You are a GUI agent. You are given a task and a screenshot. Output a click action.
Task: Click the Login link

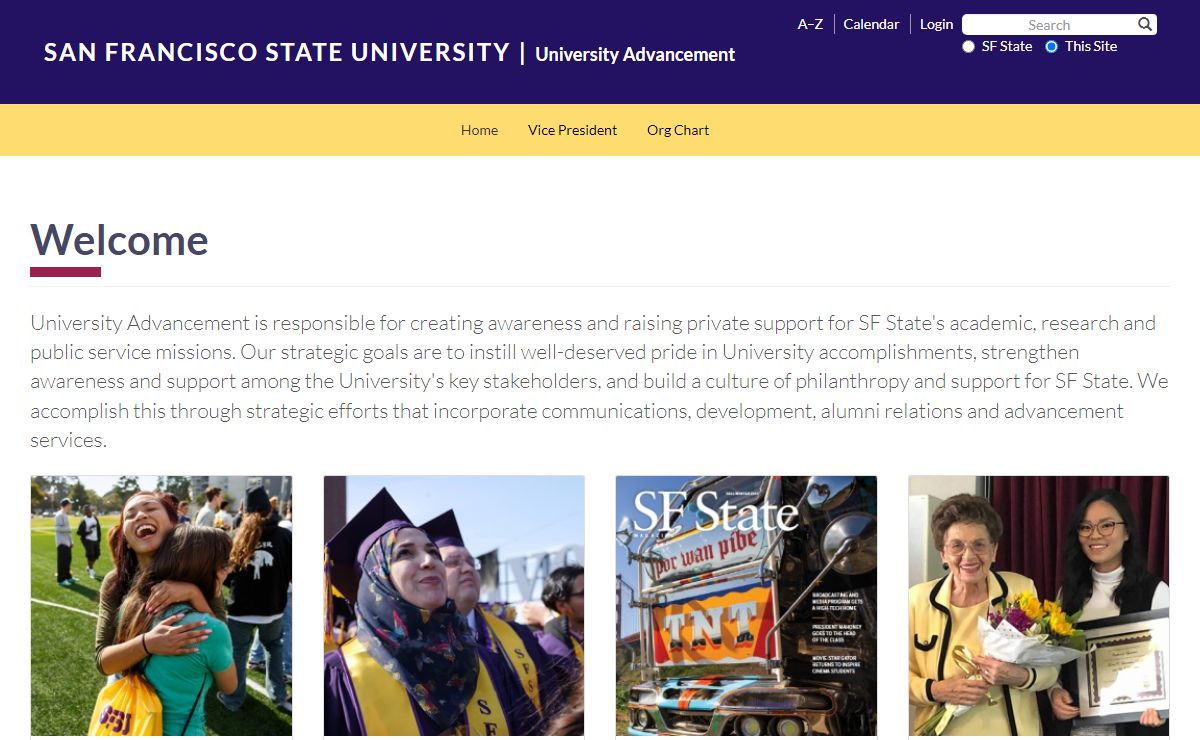936,24
